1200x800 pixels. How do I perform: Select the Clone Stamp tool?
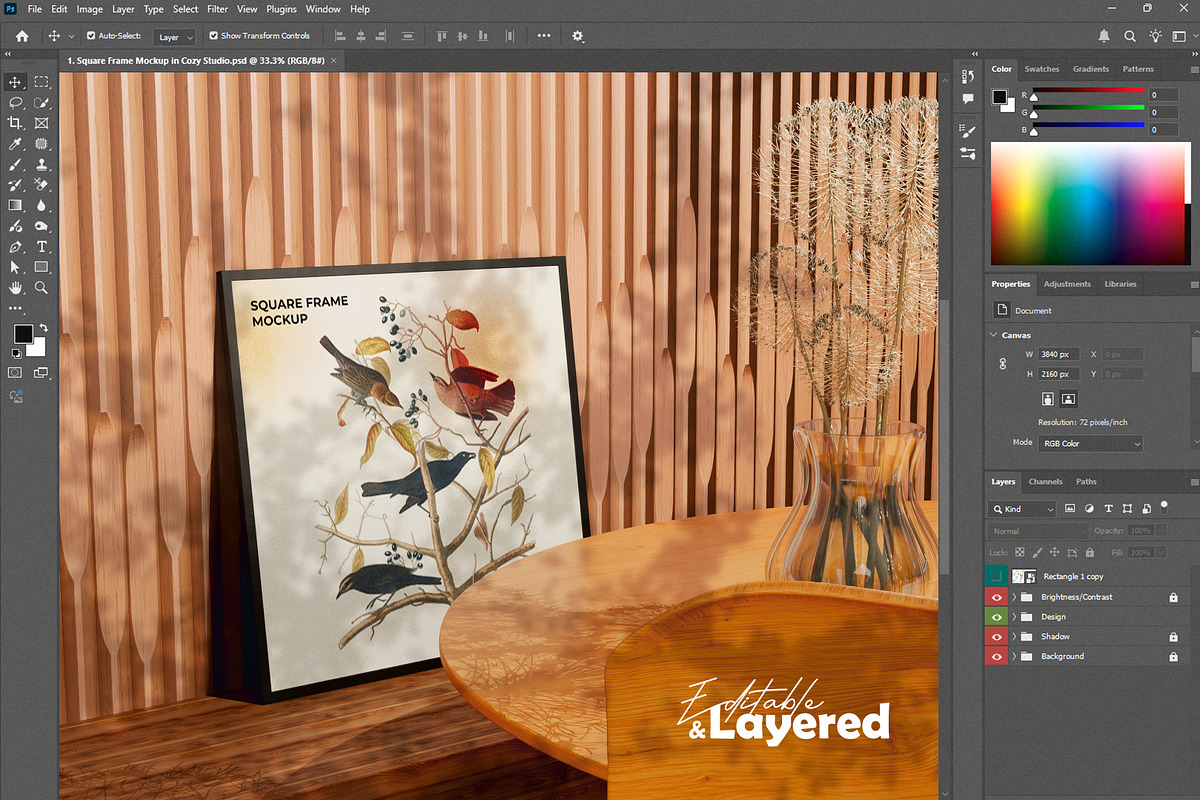pyautogui.click(x=42, y=164)
